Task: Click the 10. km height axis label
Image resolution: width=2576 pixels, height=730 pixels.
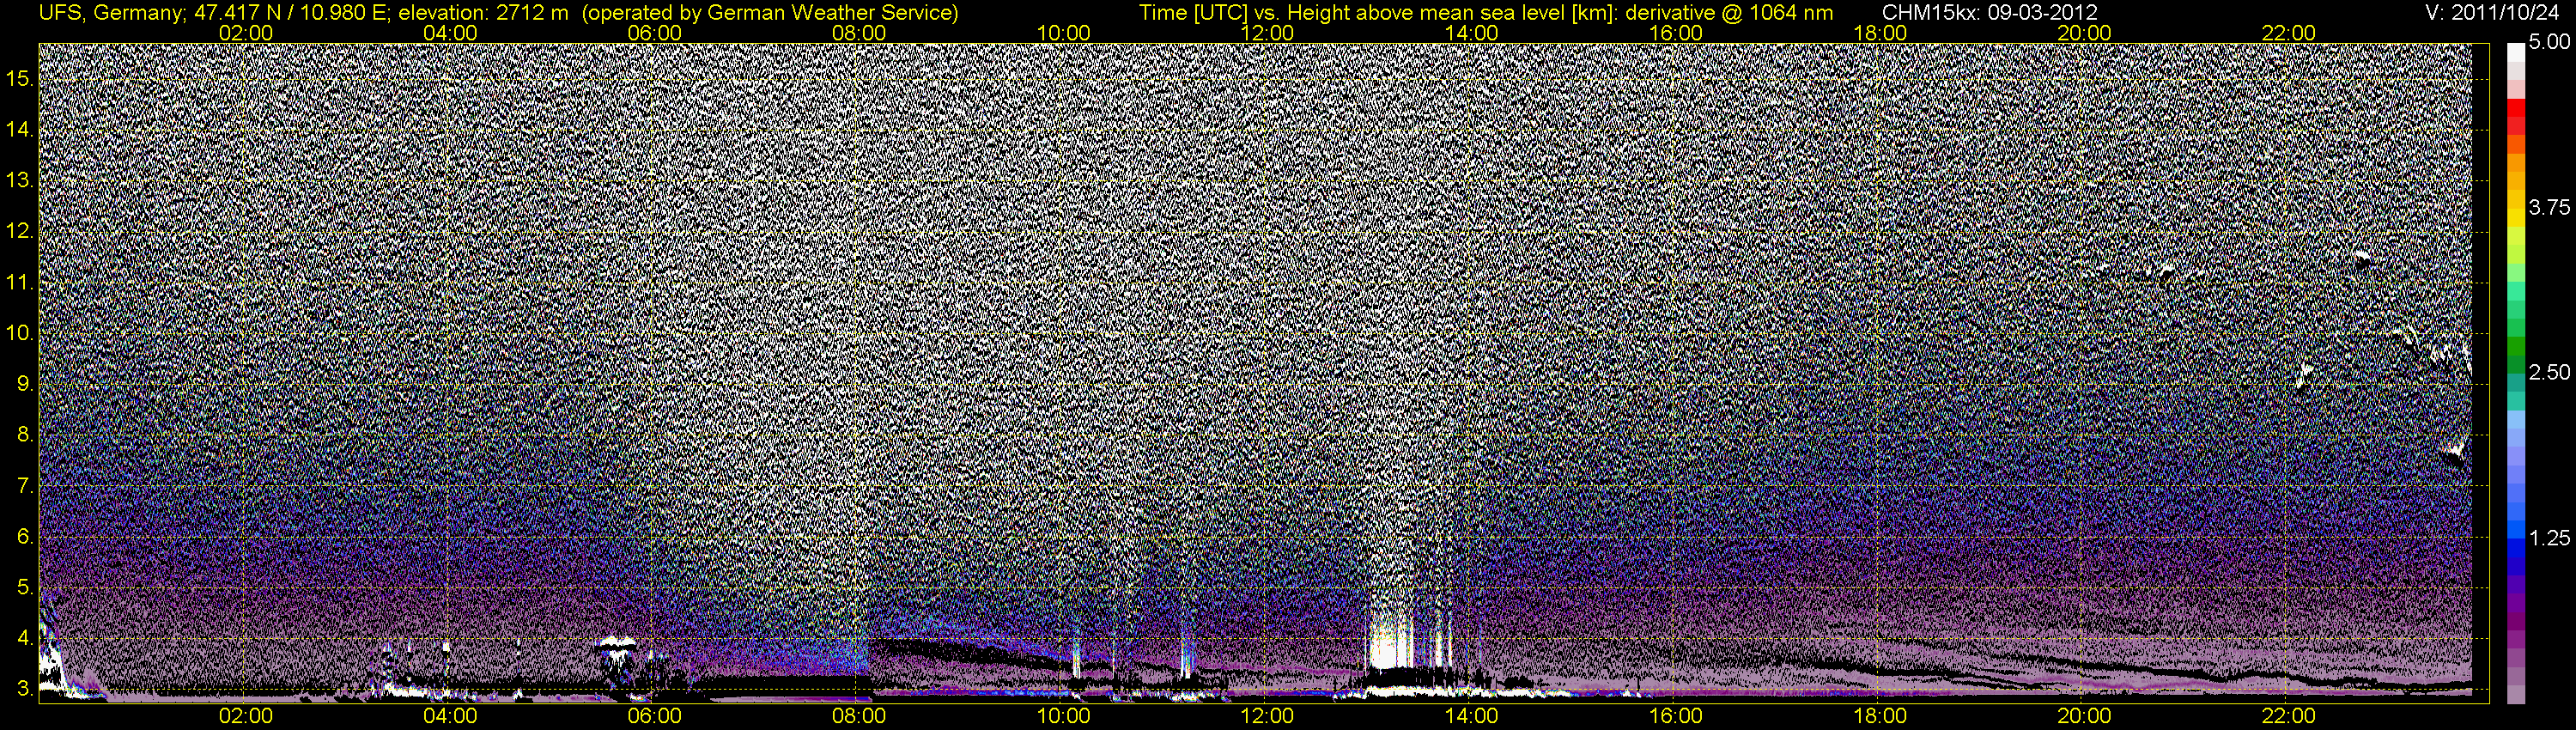Action: 20,333
